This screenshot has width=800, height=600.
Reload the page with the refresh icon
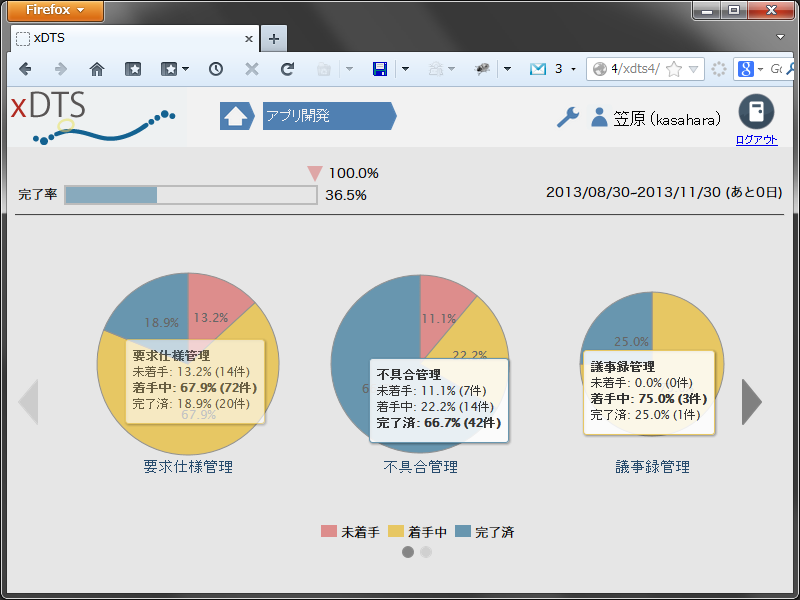point(287,69)
